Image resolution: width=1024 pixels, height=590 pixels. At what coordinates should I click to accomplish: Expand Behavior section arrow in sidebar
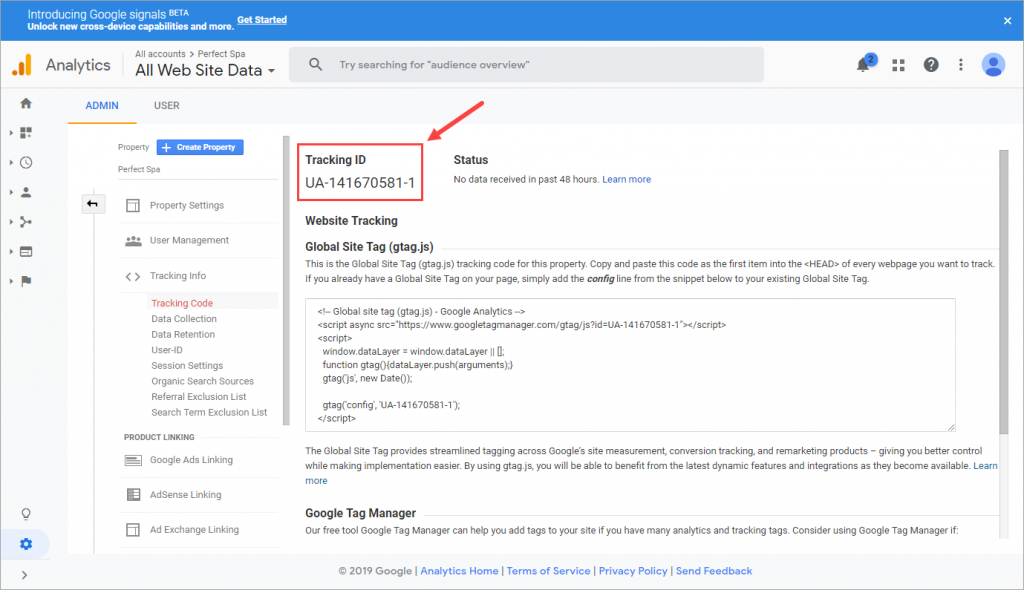(x=11, y=252)
